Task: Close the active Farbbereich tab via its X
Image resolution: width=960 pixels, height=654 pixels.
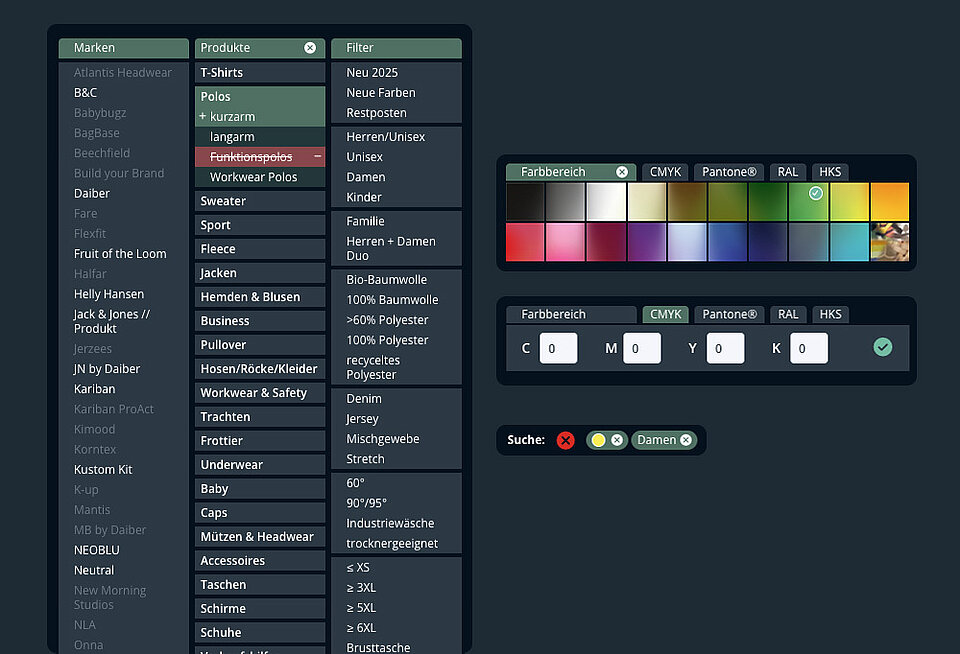Action: coord(622,172)
